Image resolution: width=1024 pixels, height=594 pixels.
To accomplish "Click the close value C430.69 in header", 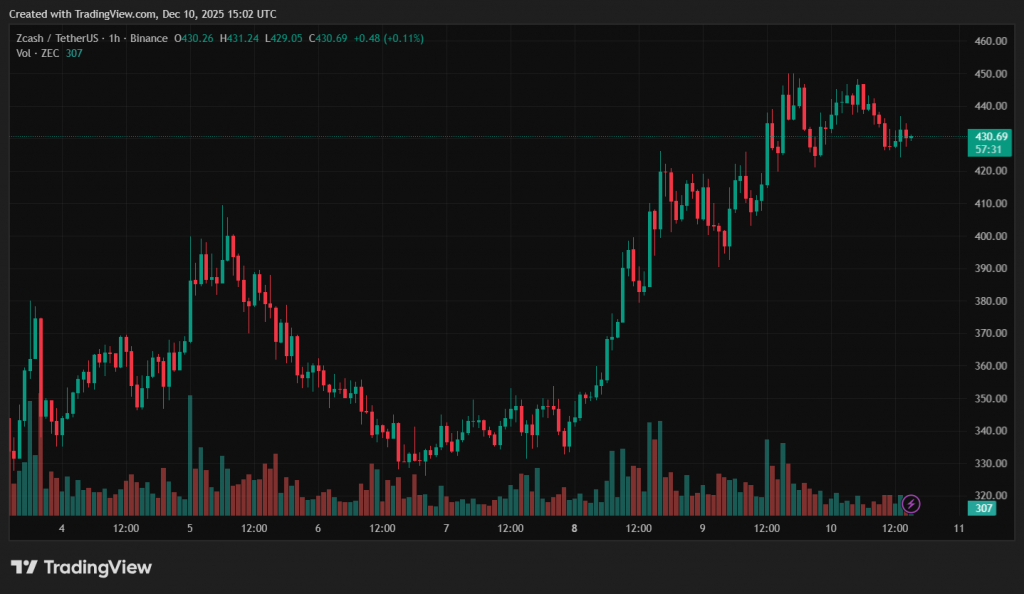I will (328, 39).
